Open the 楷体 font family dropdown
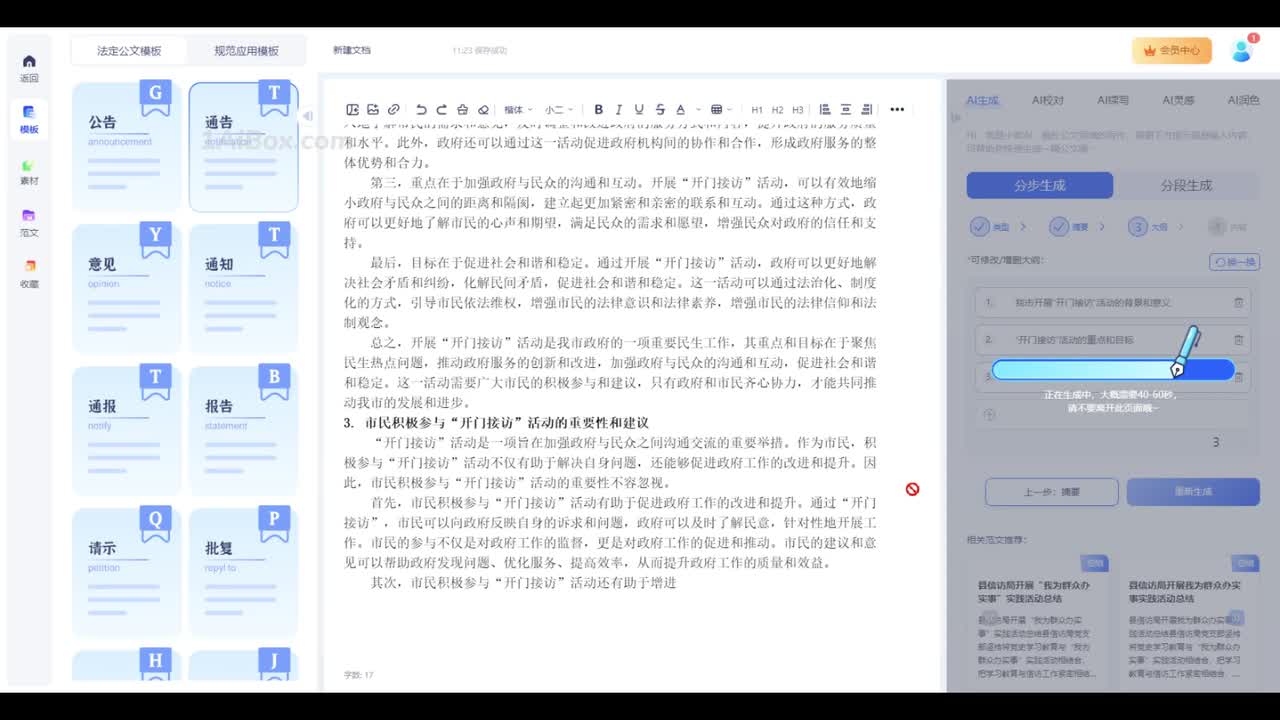The height and width of the screenshot is (720, 1280). [518, 110]
